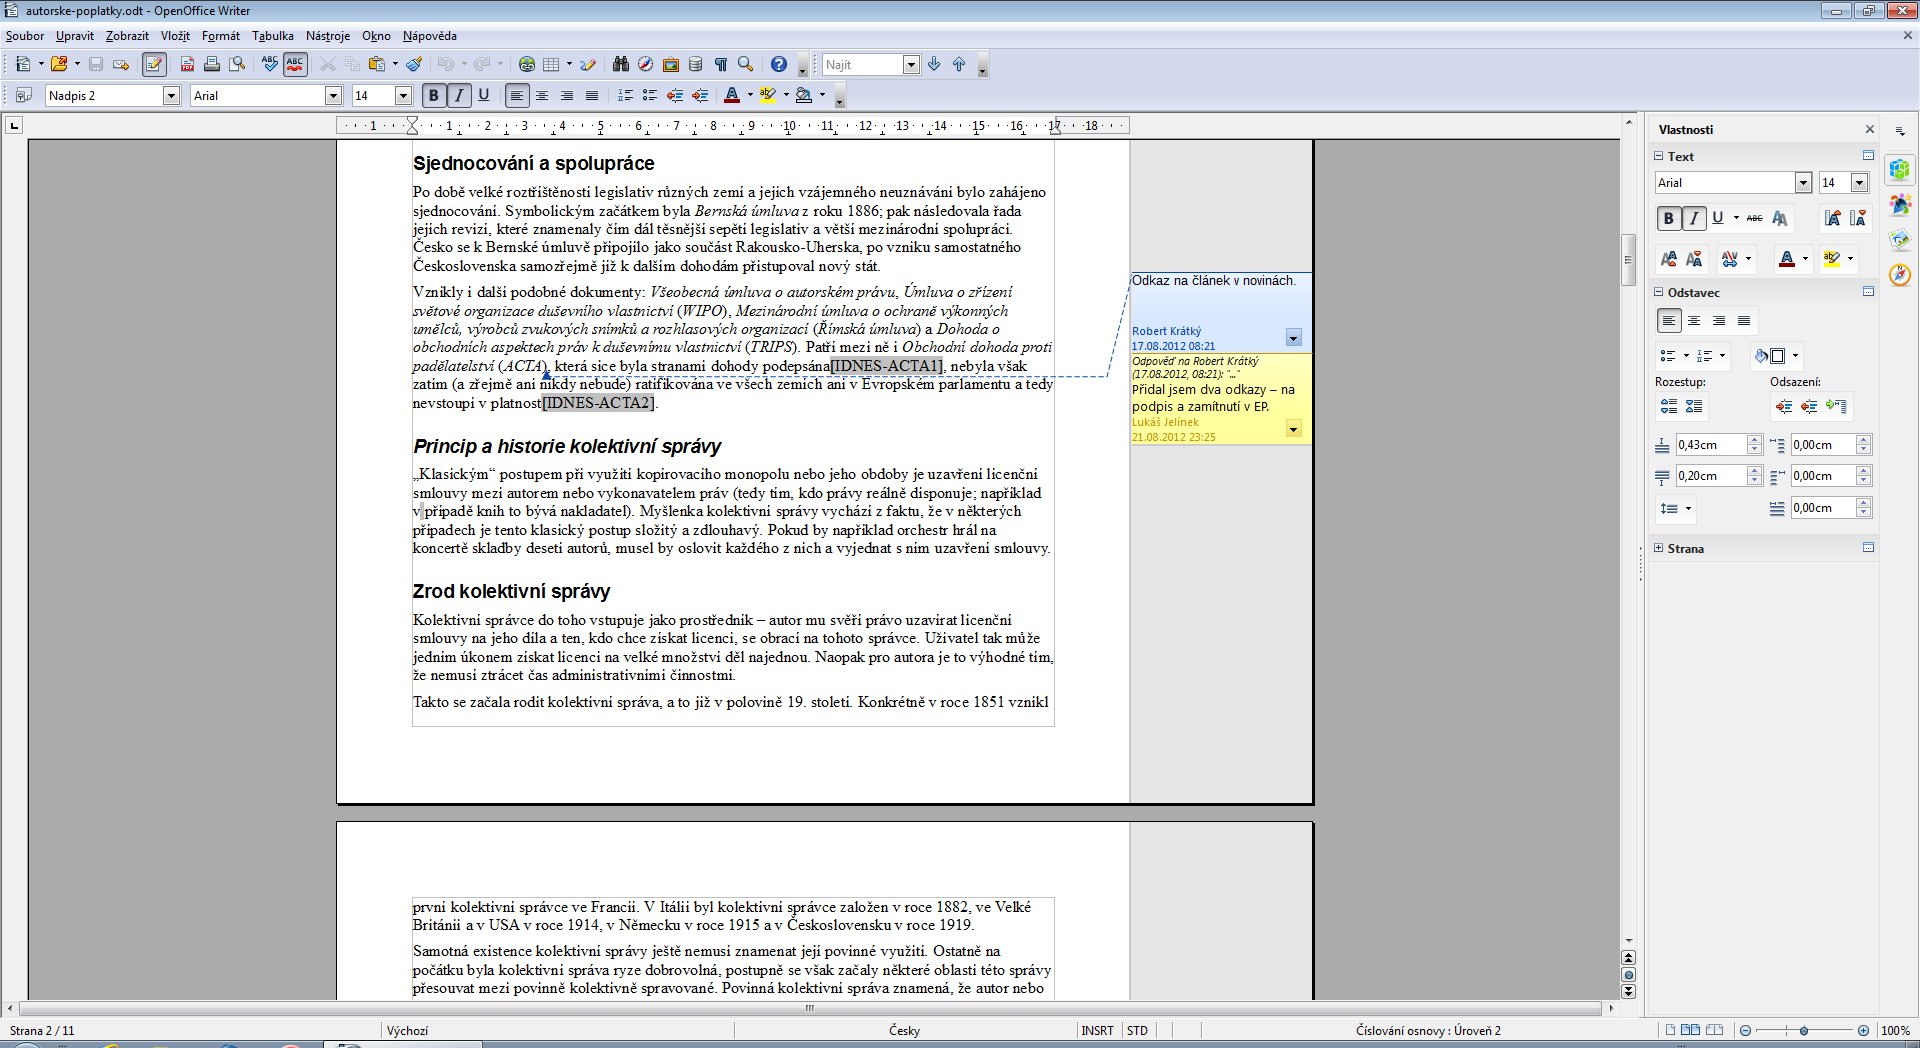Click Increase Indent icon in formatting toolbar
This screenshot has height=1048, width=1920.
(700, 96)
